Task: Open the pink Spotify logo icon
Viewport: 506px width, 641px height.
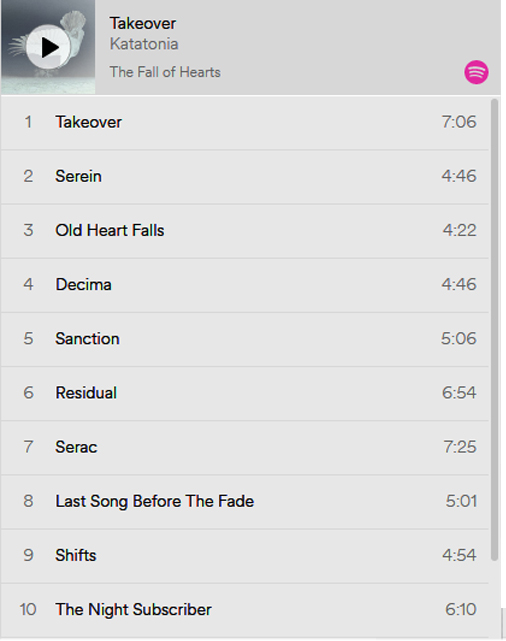Action: pyautogui.click(x=476, y=72)
